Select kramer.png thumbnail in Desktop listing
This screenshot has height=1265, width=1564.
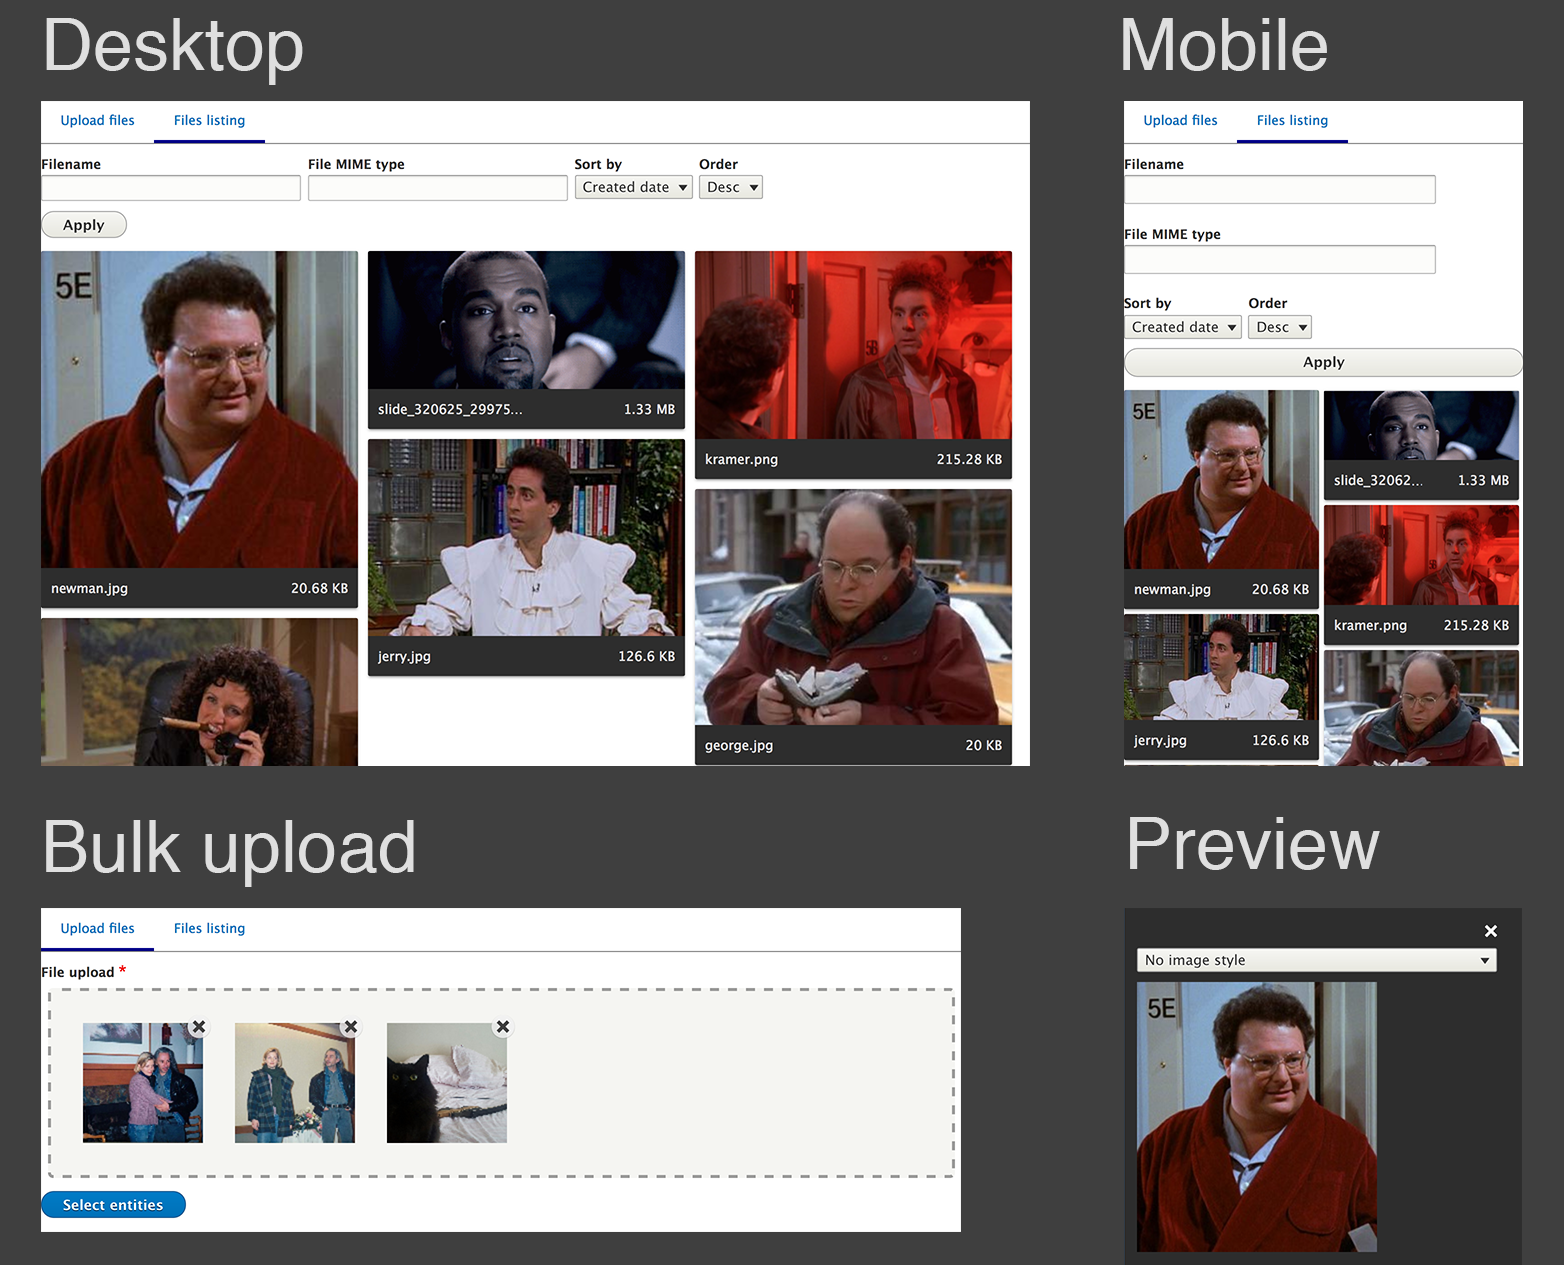coord(853,345)
